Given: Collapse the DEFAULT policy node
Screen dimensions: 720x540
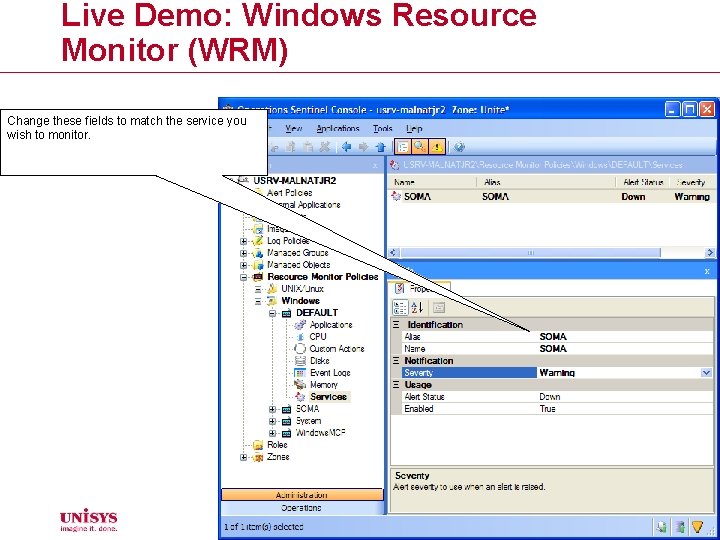Looking at the screenshot, I should (x=272, y=313).
